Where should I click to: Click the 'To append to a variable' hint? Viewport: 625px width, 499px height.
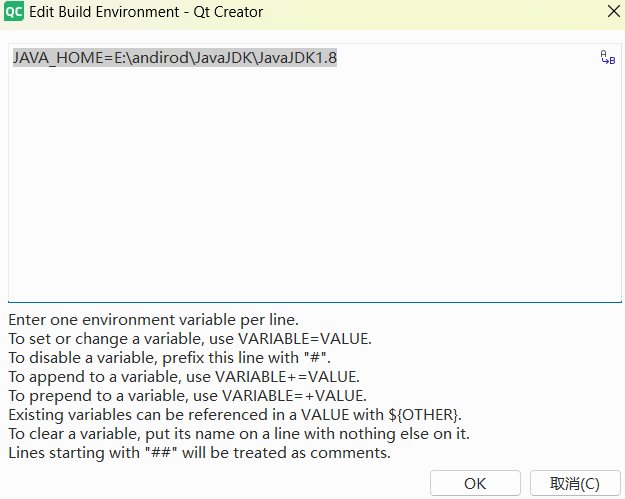[x=184, y=377]
